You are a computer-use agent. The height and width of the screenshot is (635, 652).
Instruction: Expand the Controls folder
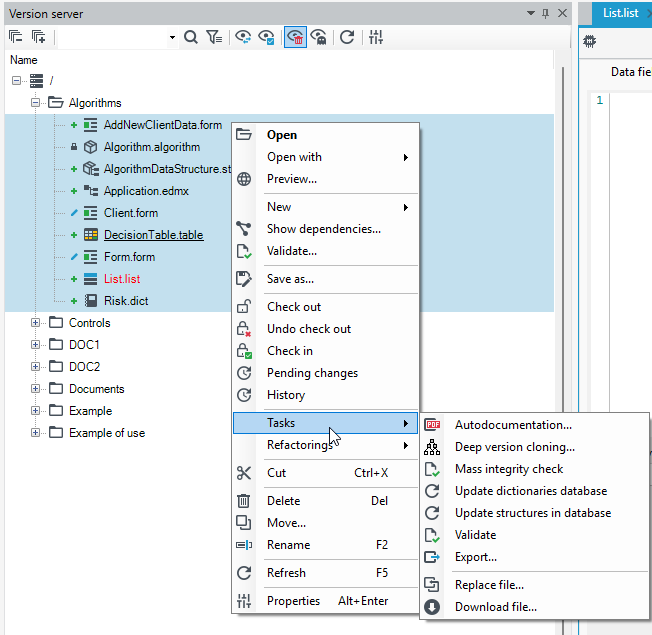[x=35, y=323]
